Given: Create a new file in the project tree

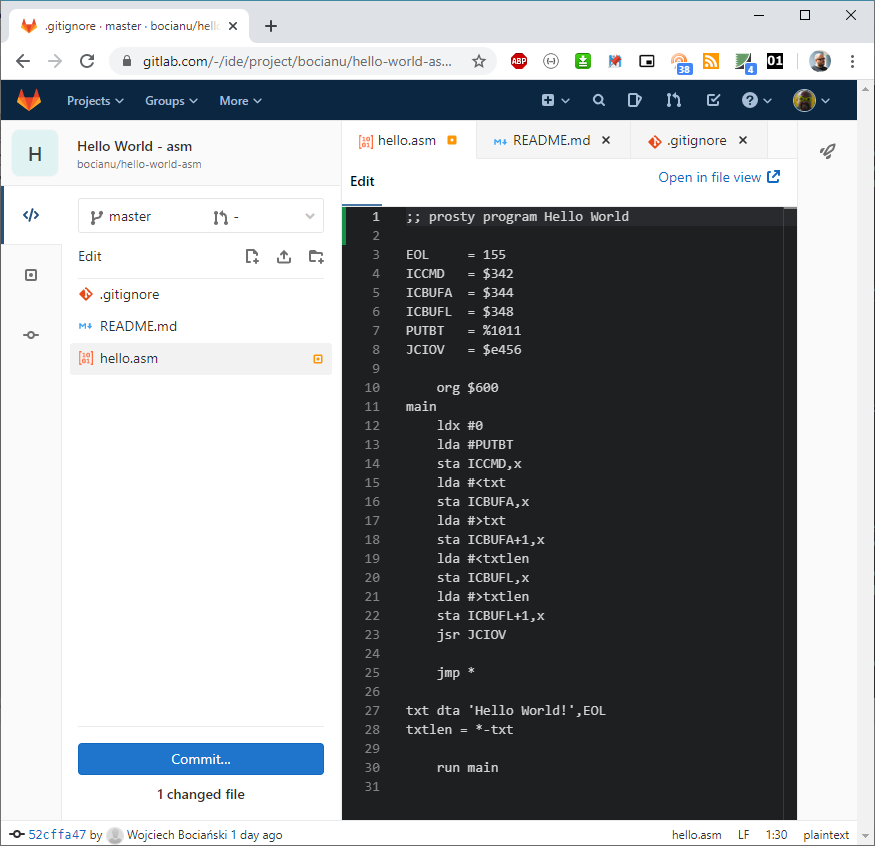Looking at the screenshot, I should [252, 256].
